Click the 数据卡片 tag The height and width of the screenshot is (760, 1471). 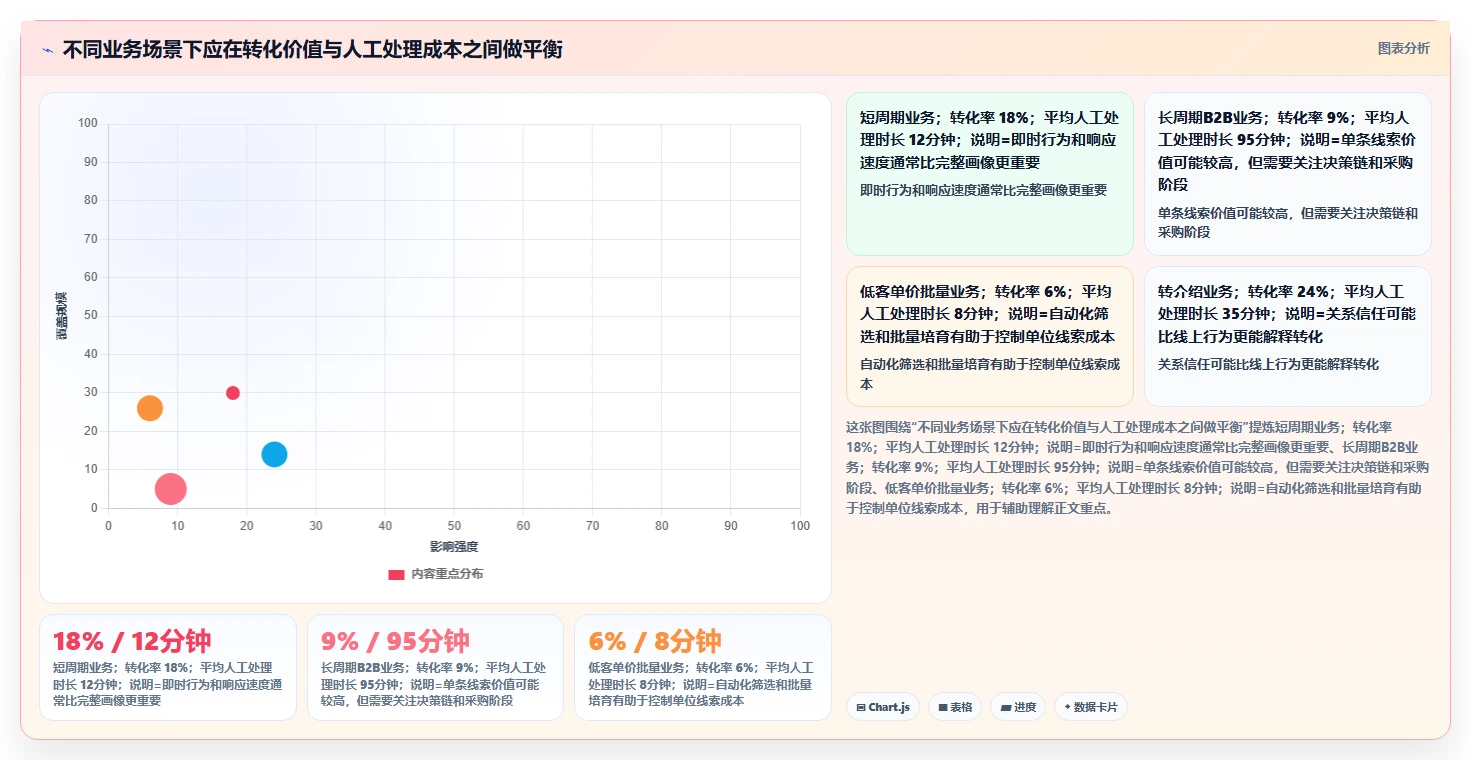(x=1091, y=707)
